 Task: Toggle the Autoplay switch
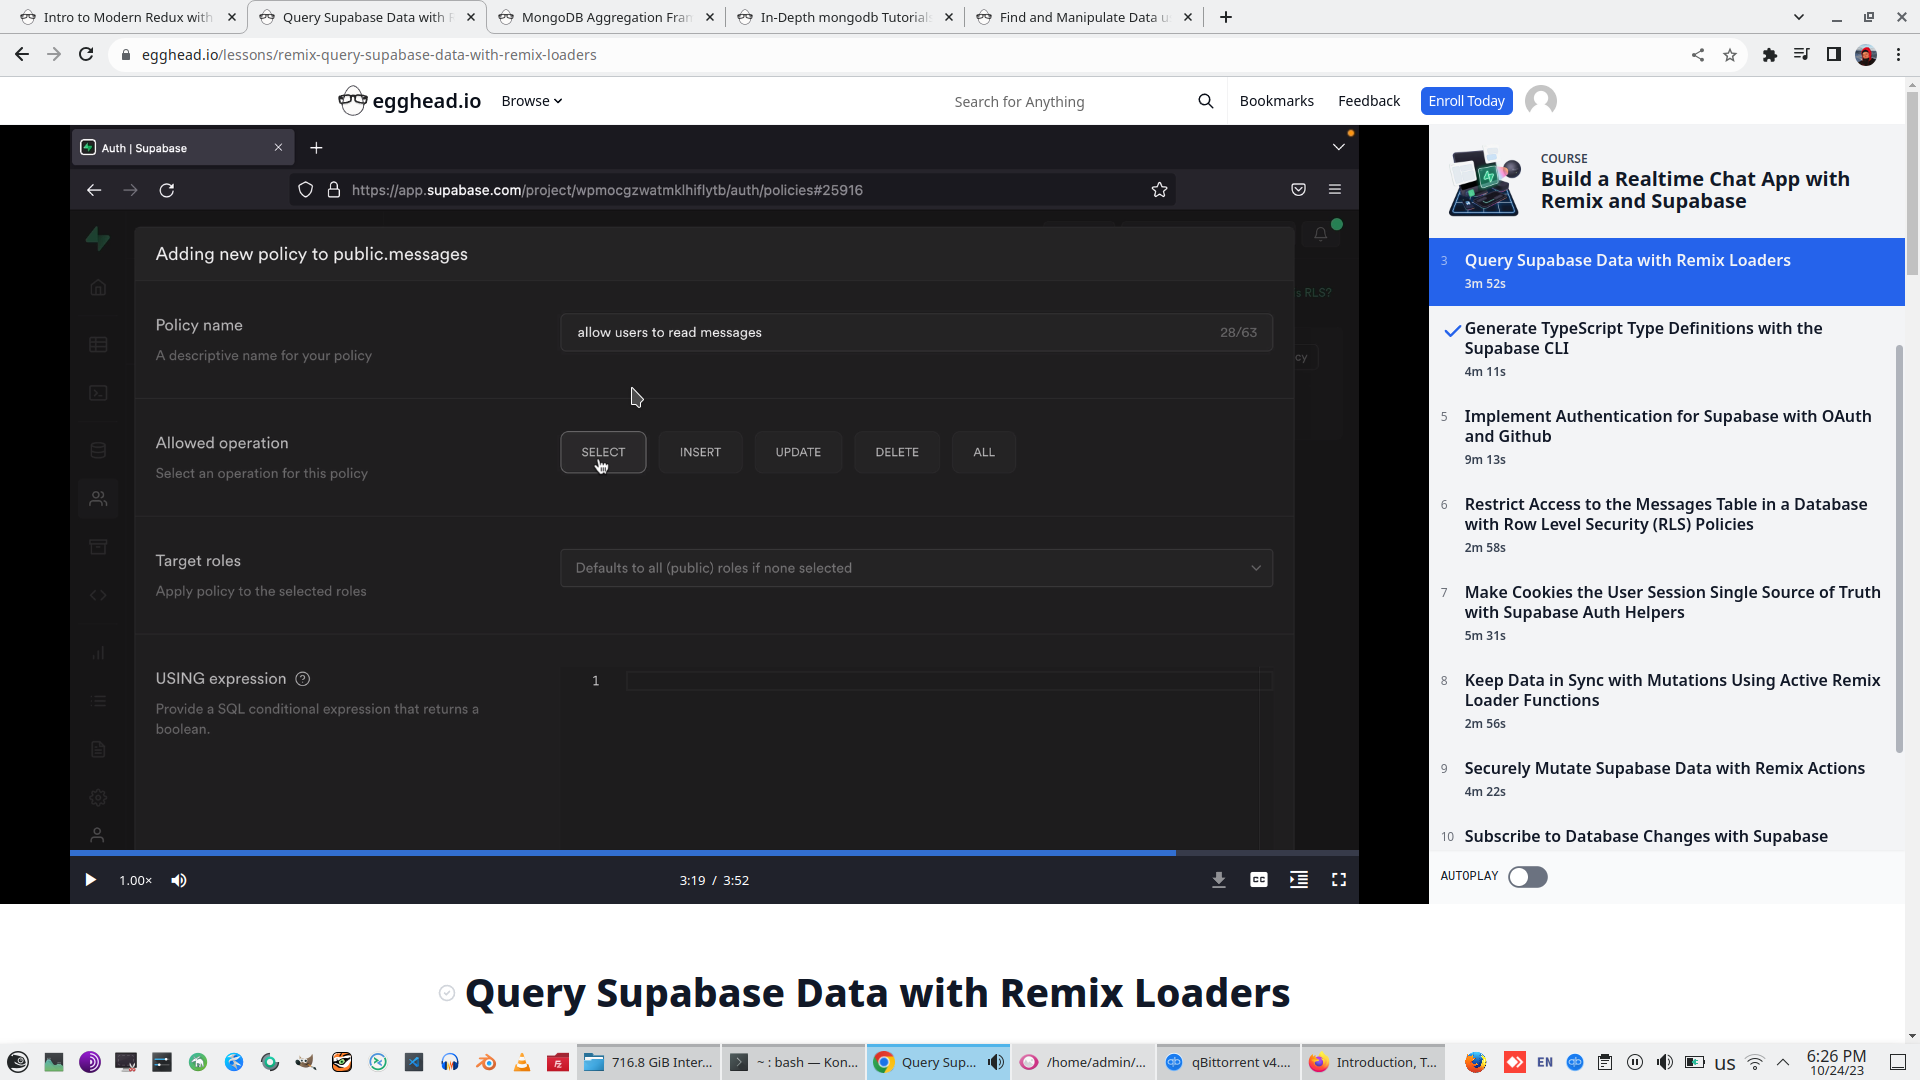1527,877
